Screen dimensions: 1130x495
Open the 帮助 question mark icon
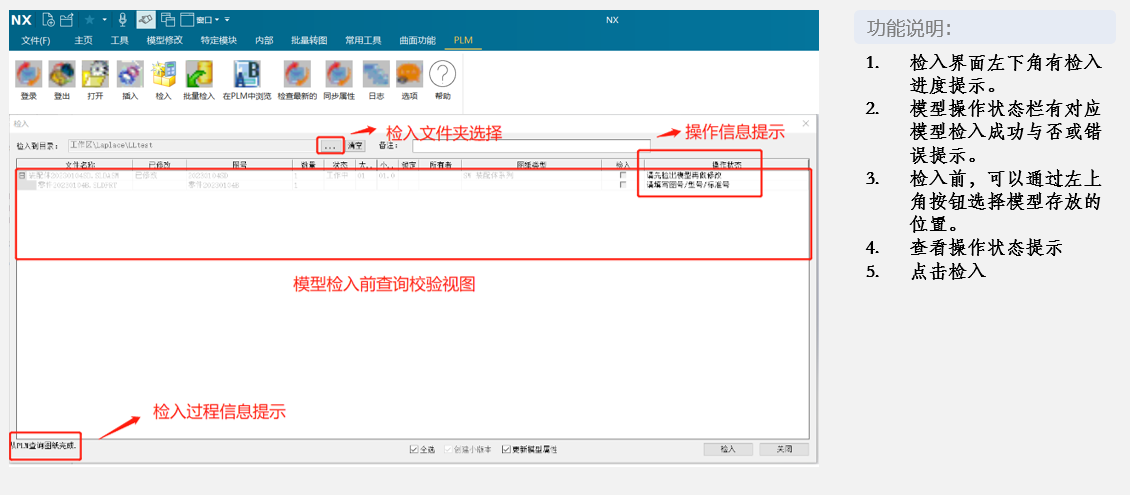pyautogui.click(x=442, y=75)
